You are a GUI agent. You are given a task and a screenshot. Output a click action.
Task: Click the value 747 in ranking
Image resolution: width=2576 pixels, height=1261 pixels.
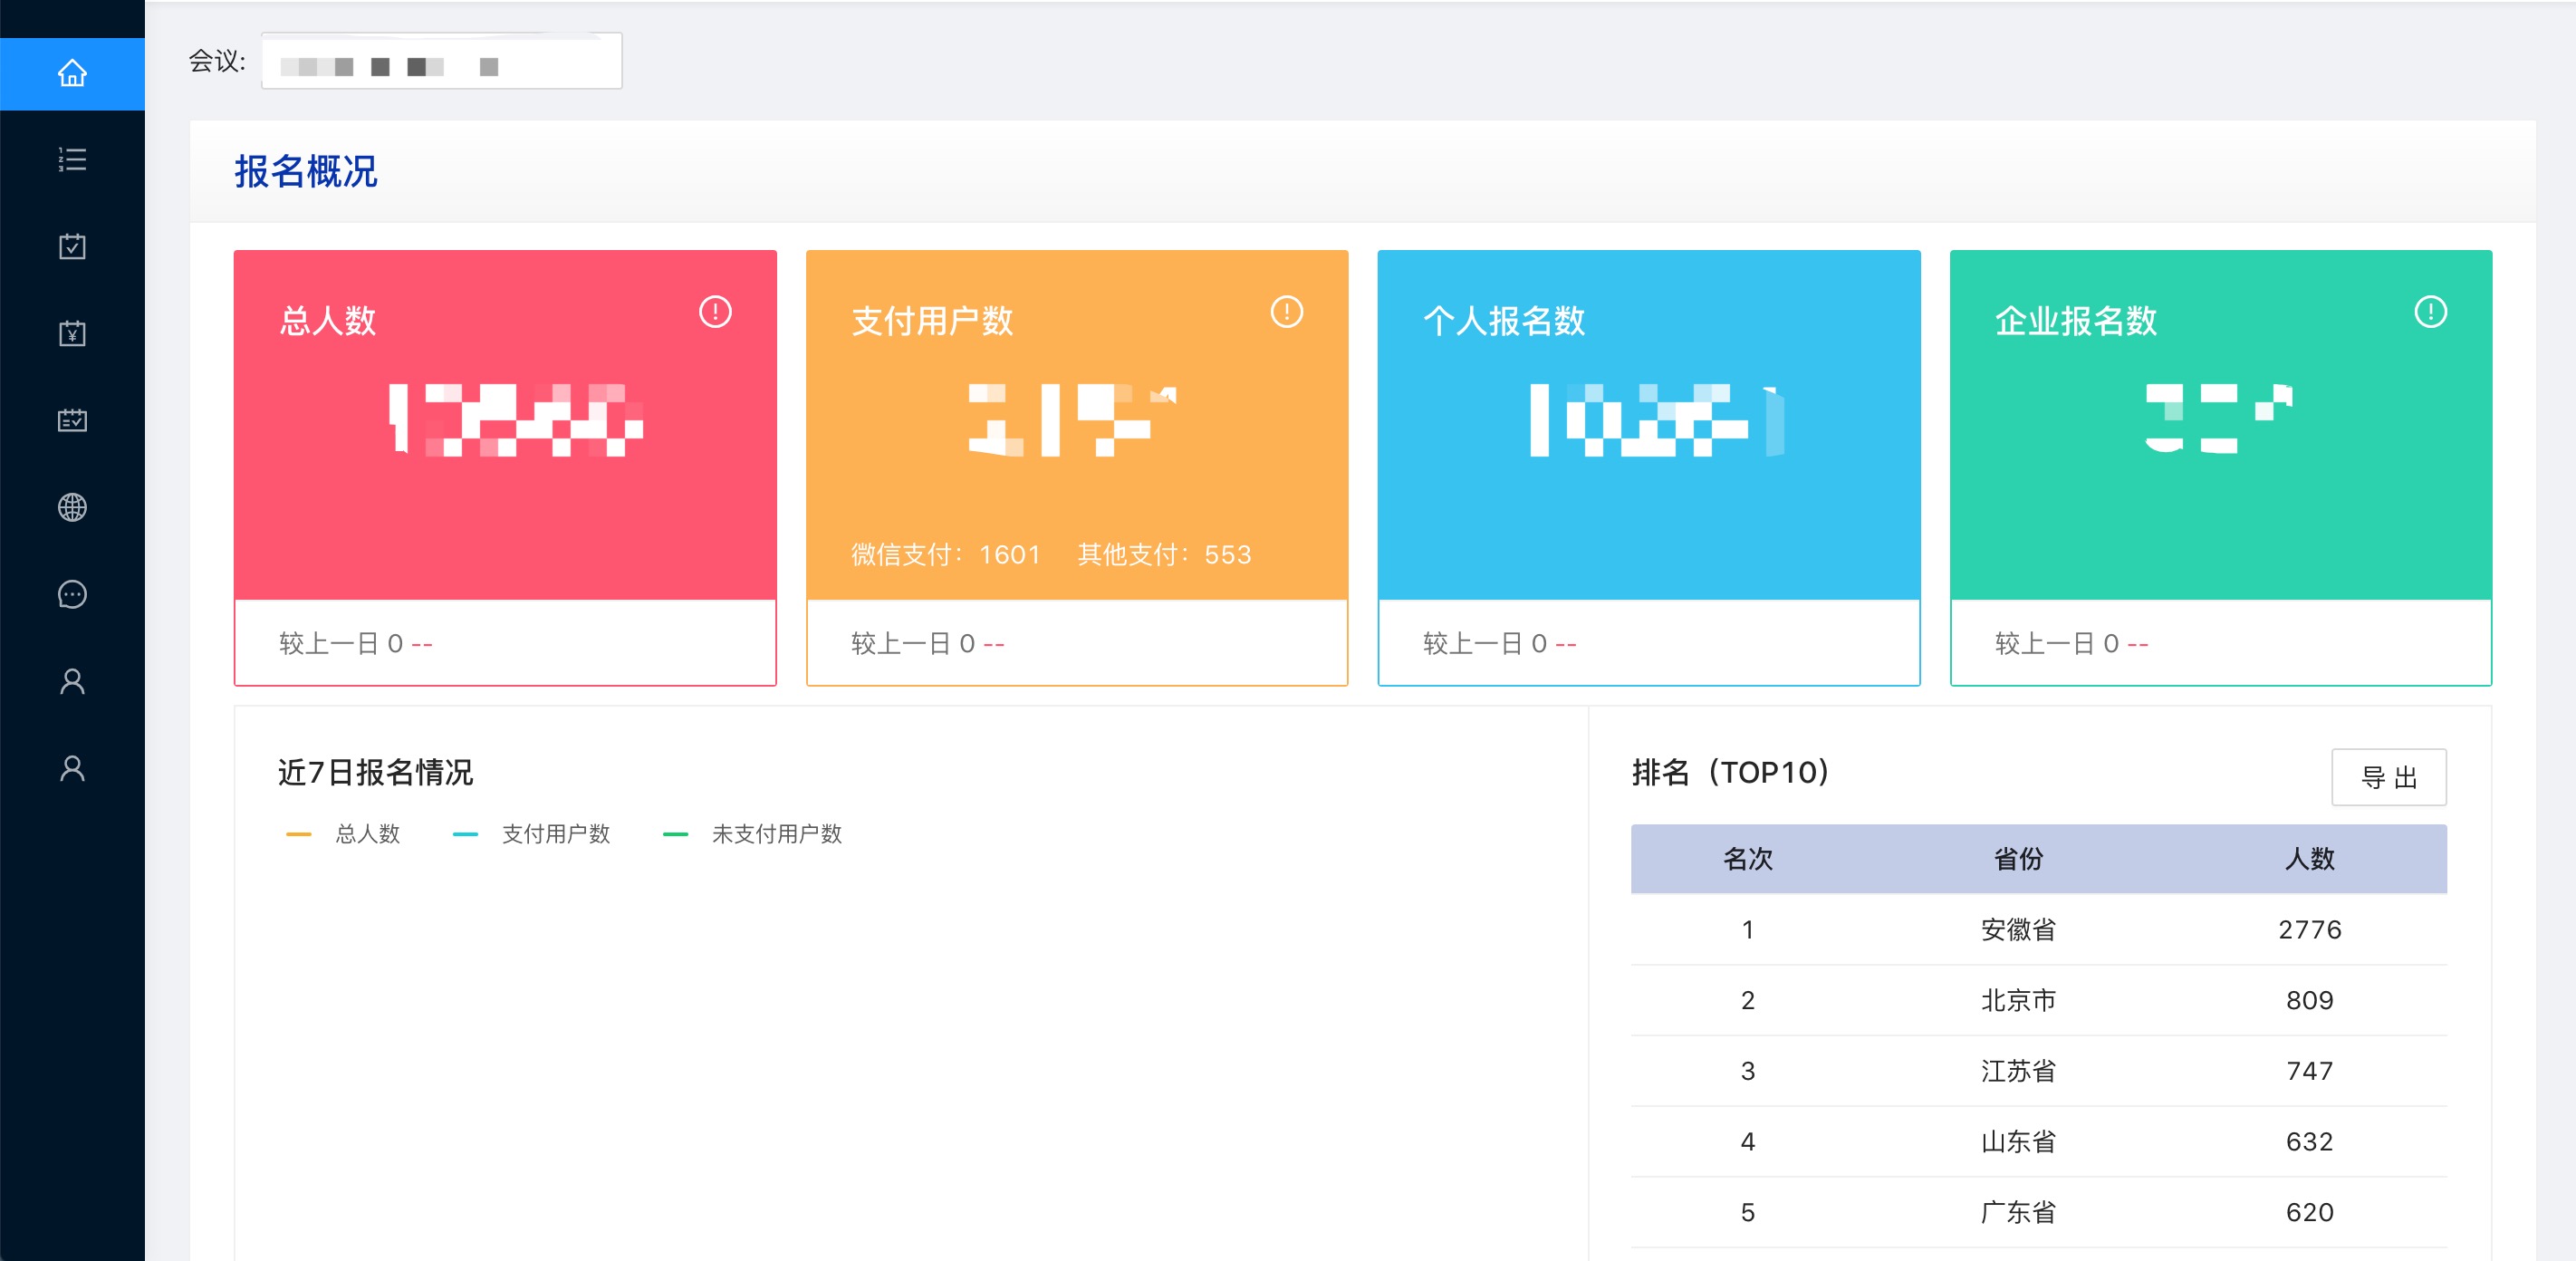tap(2310, 1072)
